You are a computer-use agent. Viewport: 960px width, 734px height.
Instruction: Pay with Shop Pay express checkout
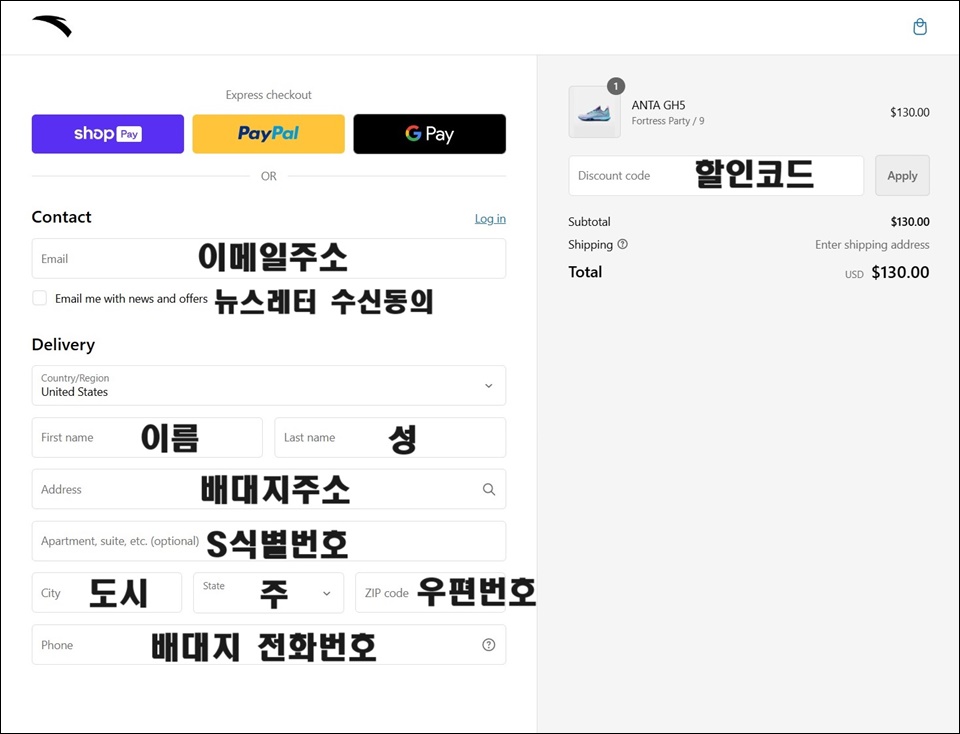pos(108,133)
